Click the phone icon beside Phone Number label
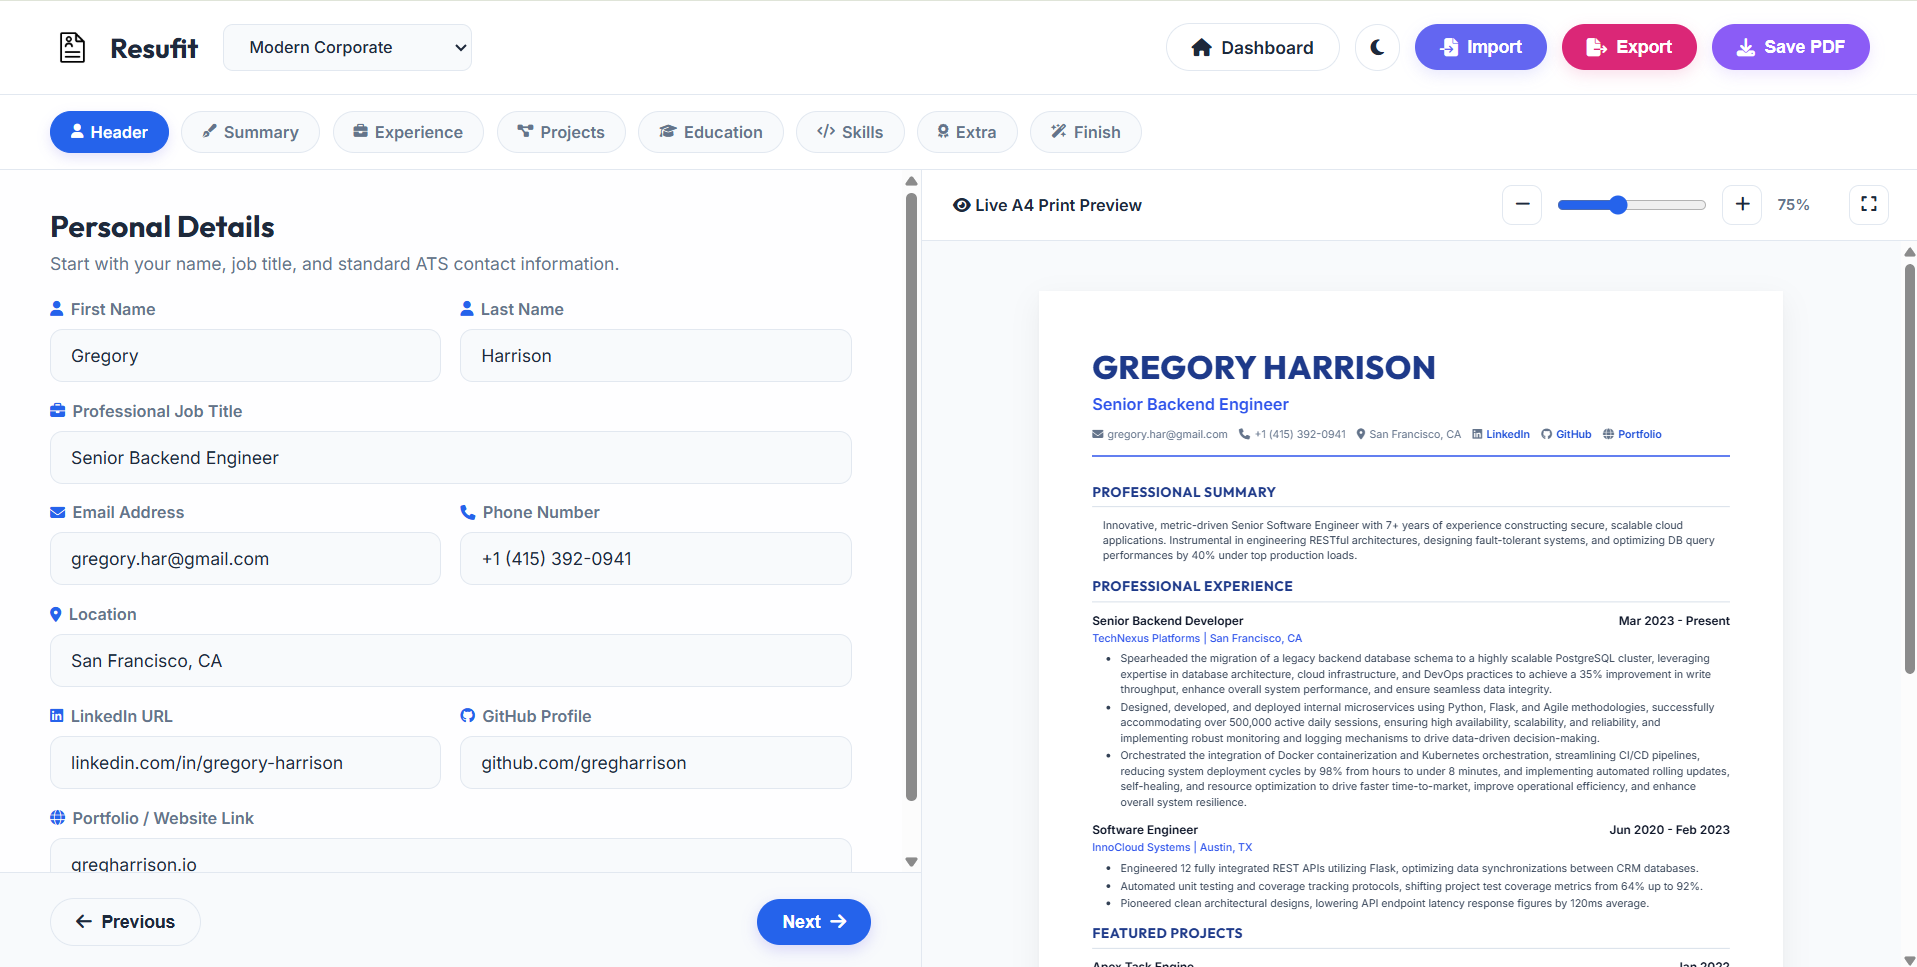This screenshot has width=1917, height=967. tap(468, 512)
